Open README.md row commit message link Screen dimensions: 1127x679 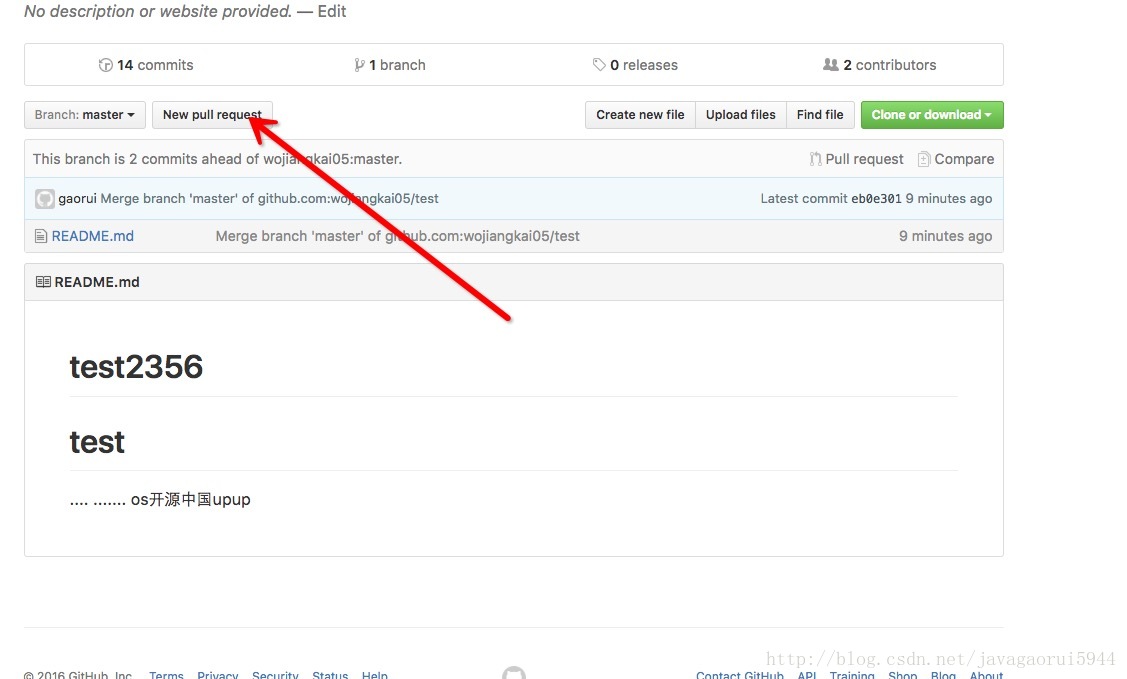point(397,236)
